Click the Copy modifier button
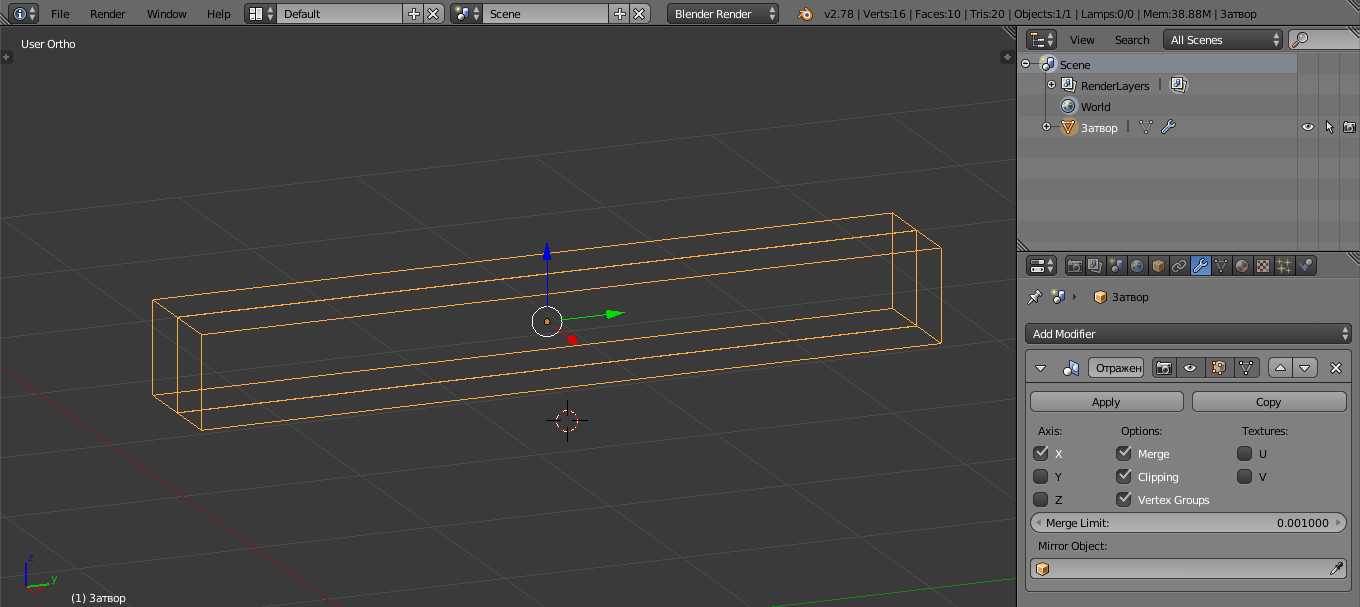Image resolution: width=1360 pixels, height=607 pixels. coord(1268,402)
